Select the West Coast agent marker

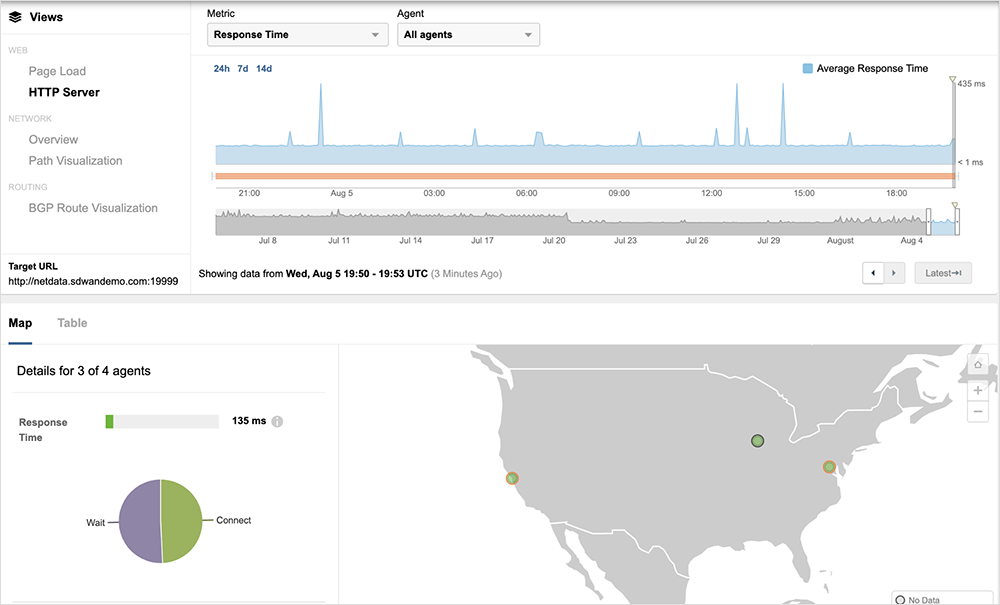(x=512, y=478)
